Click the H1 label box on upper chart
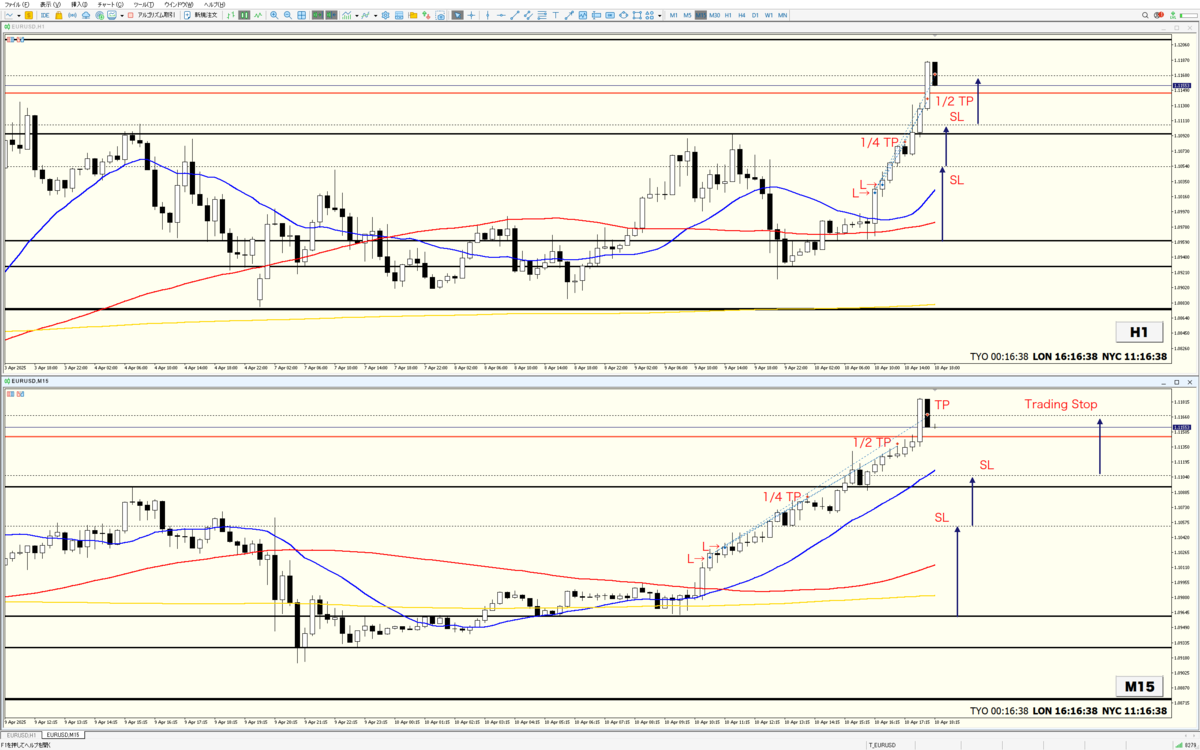The image size is (1200, 750). (x=1139, y=331)
